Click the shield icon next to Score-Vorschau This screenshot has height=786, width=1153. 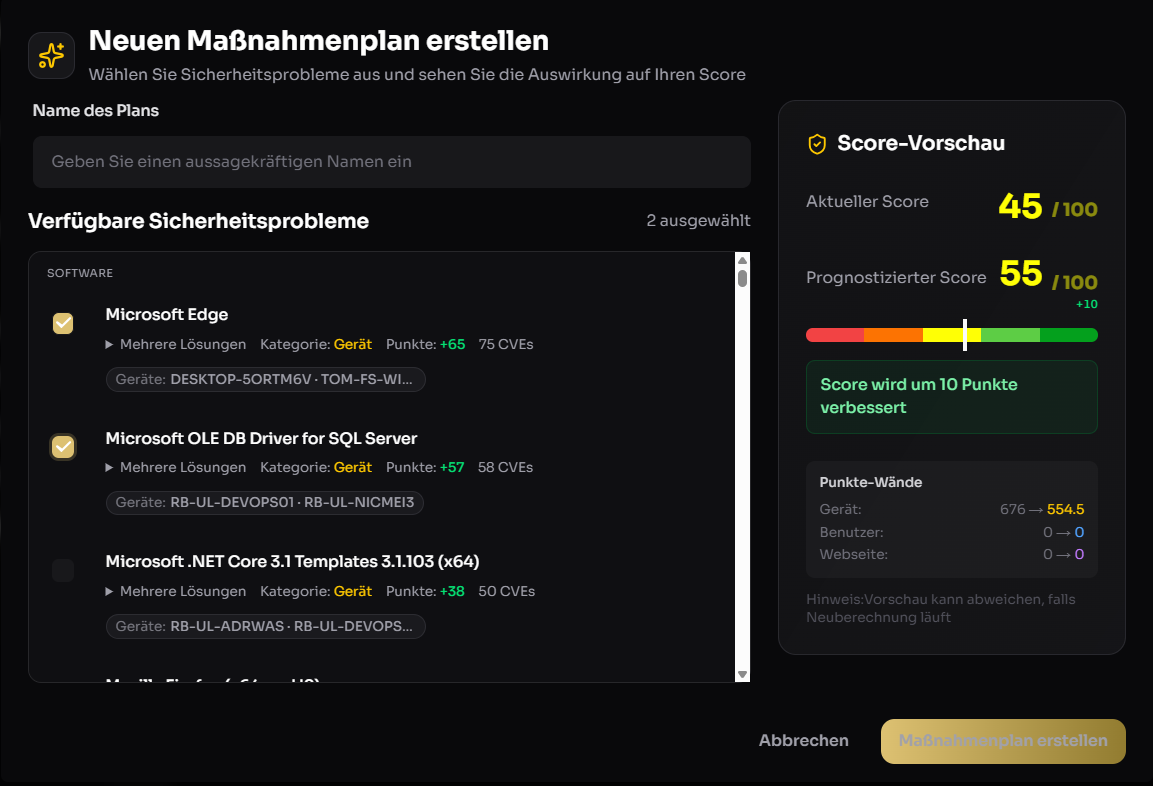coord(817,144)
